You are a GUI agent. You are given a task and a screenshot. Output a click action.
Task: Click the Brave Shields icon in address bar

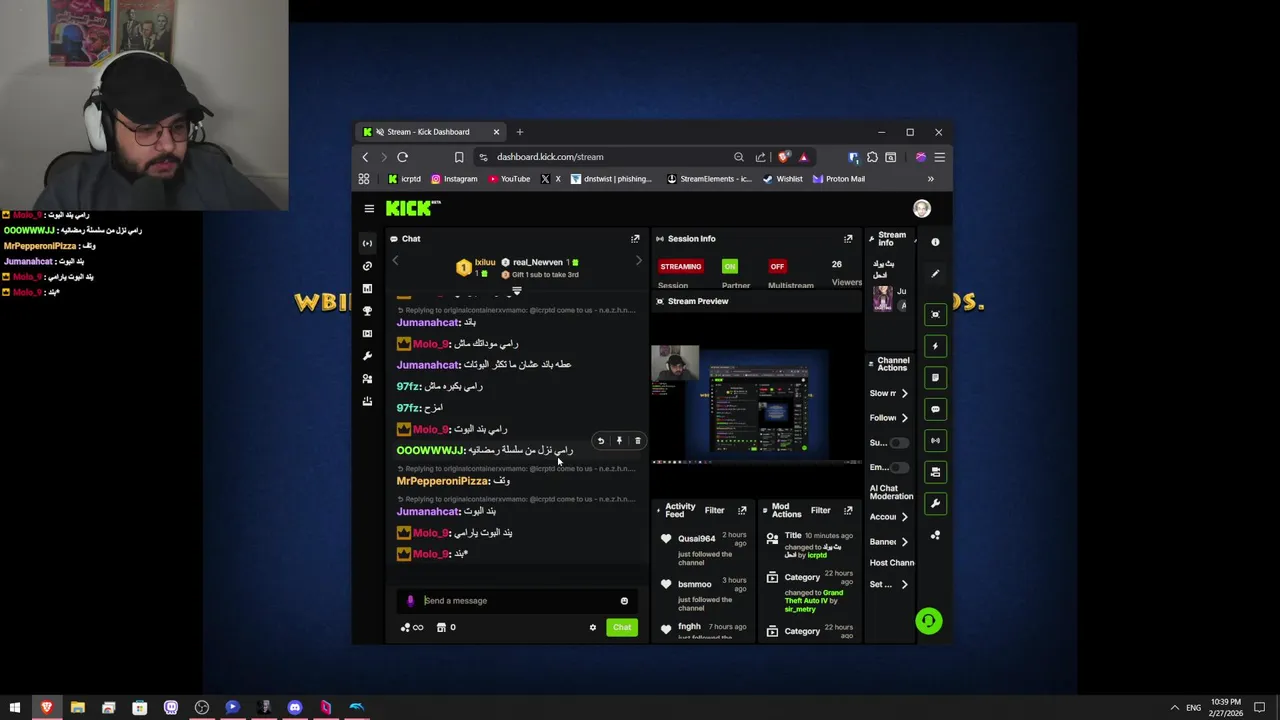tap(783, 157)
